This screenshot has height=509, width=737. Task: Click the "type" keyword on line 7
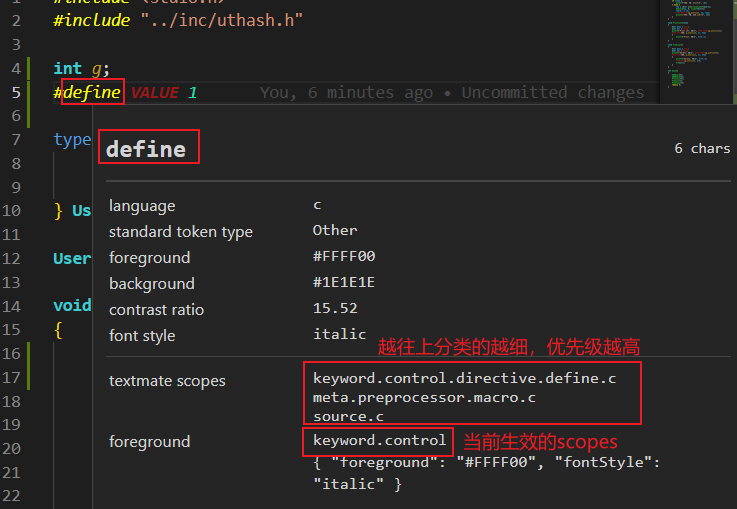[72, 140]
